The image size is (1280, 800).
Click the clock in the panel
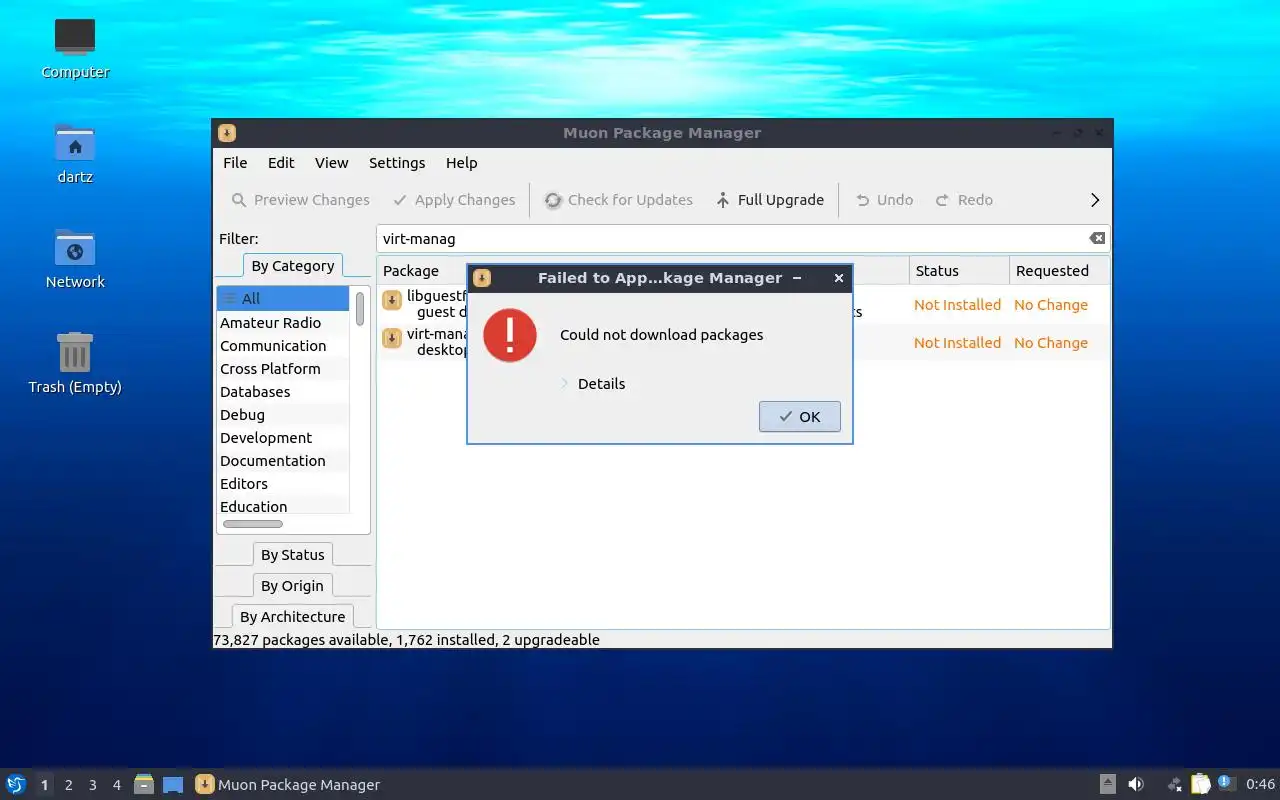coord(1260,785)
